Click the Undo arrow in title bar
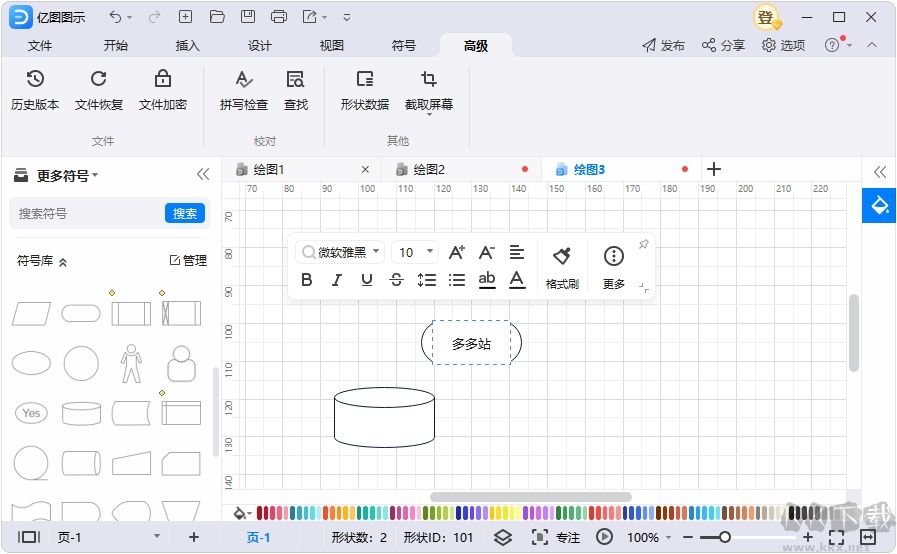 pos(116,17)
